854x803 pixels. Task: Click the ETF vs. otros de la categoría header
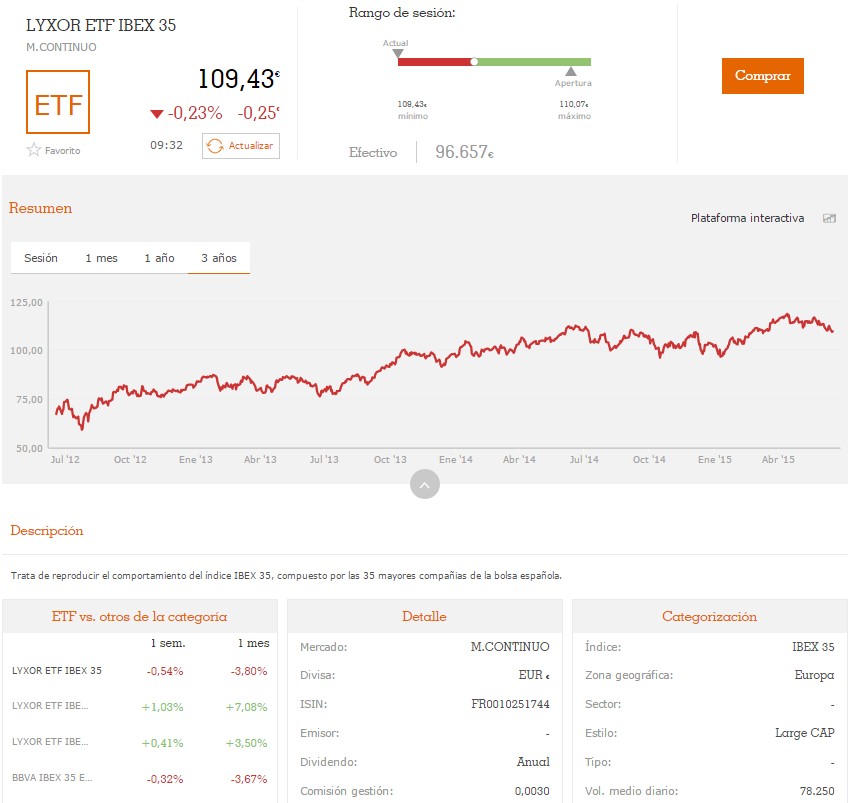139,616
